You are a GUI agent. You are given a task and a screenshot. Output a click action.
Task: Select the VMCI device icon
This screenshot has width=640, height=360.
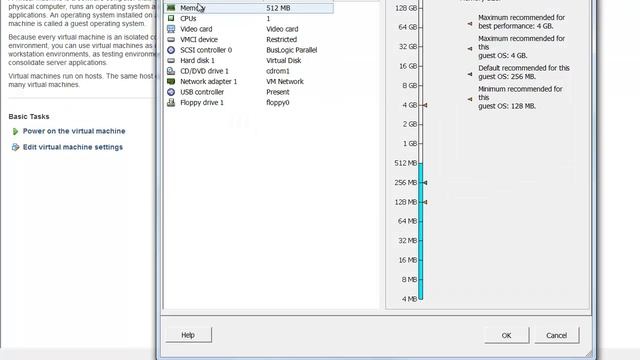tap(171, 40)
